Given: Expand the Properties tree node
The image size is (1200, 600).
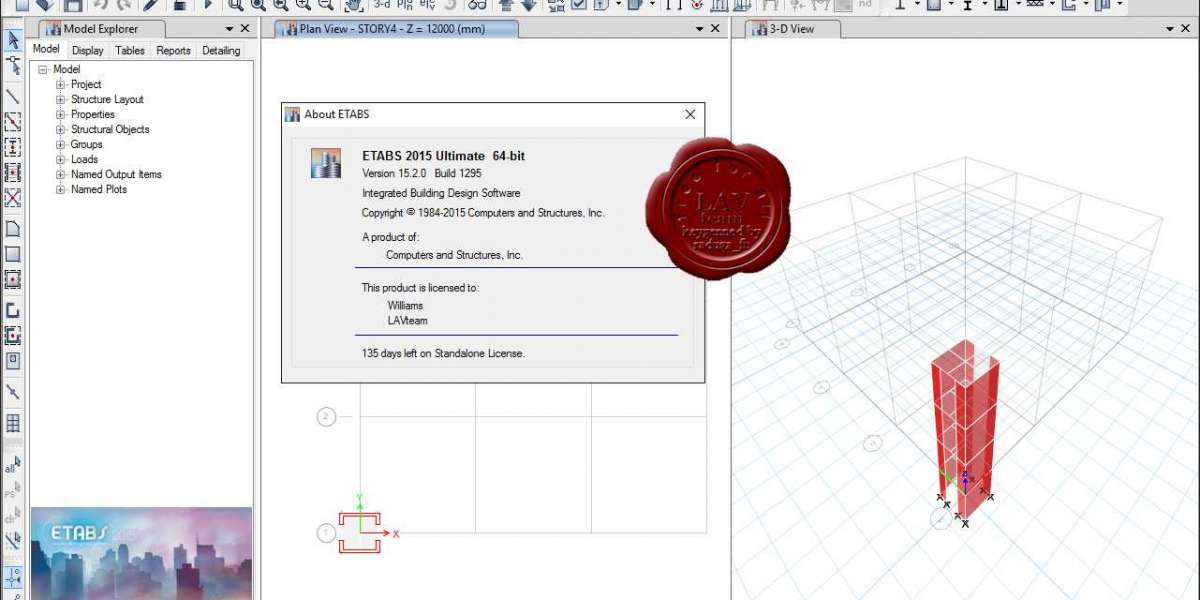Looking at the screenshot, I should tap(61, 115).
